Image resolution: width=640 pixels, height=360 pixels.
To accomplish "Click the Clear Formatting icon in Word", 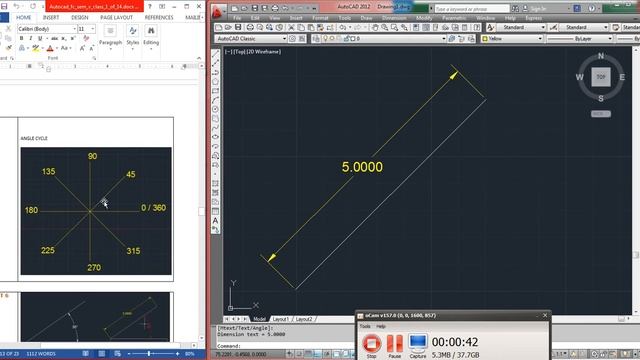I will [x=86, y=38].
